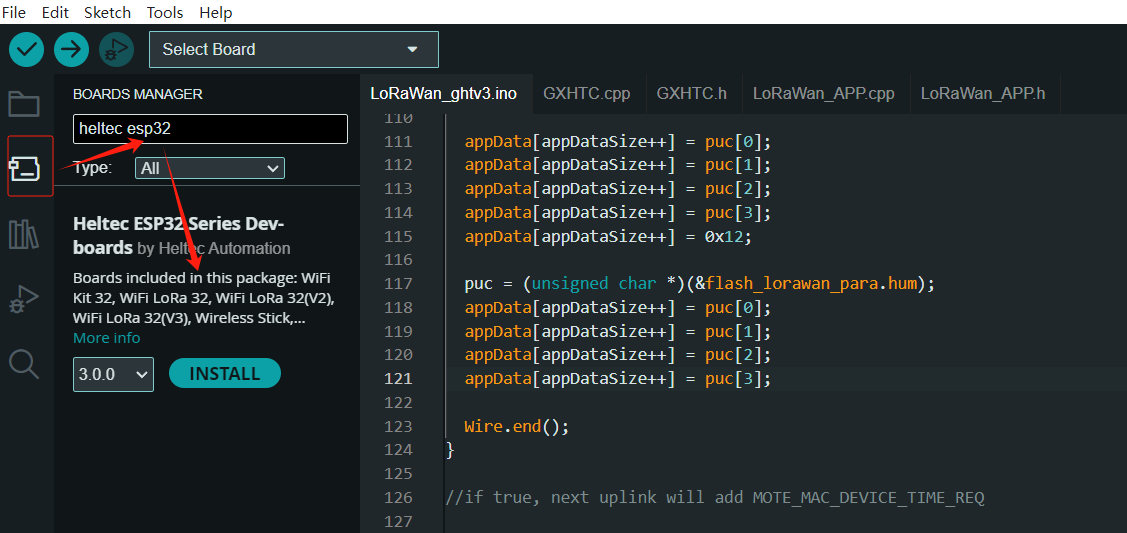Click the Verify checkmark button
Image resolution: width=1127 pixels, height=533 pixels.
(x=26, y=49)
